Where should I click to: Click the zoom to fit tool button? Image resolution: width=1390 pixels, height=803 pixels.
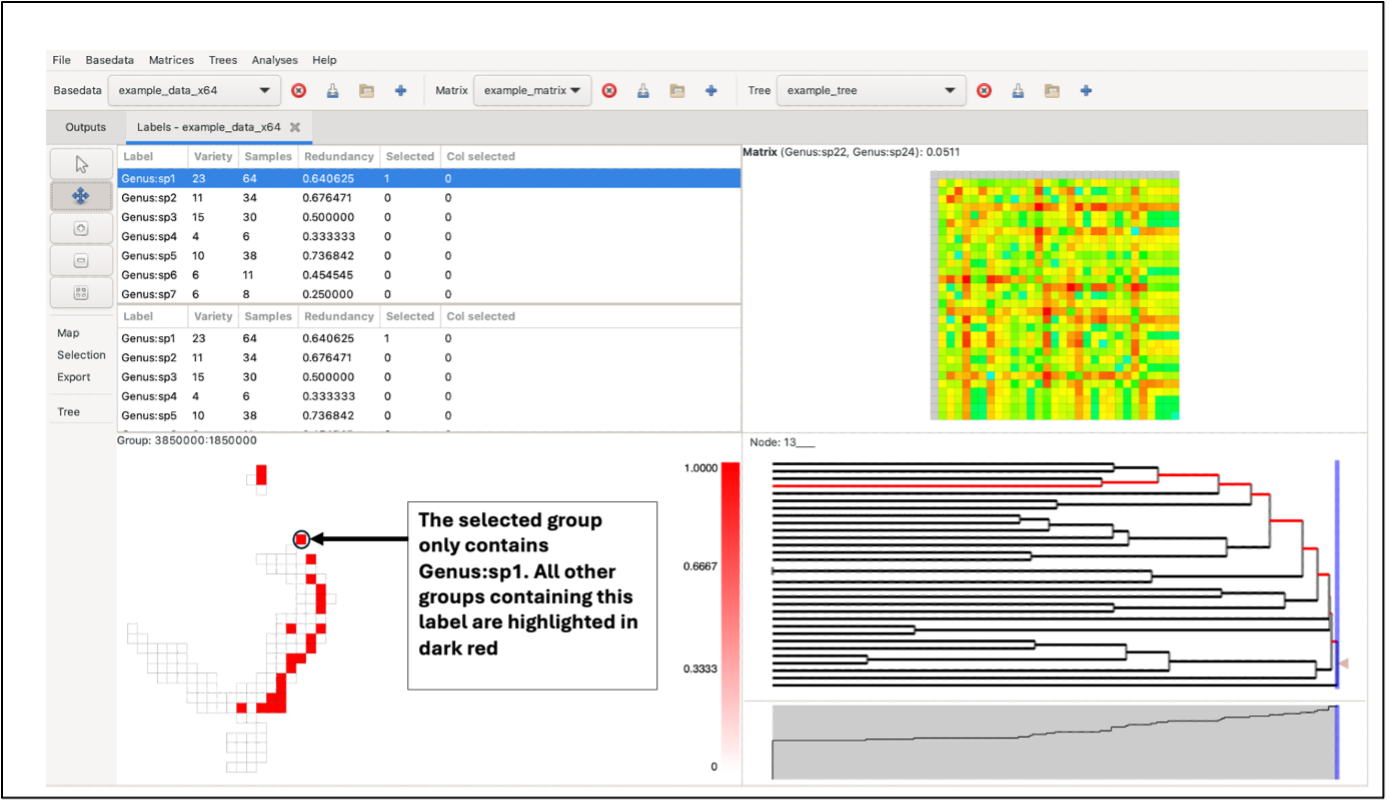coord(81,293)
